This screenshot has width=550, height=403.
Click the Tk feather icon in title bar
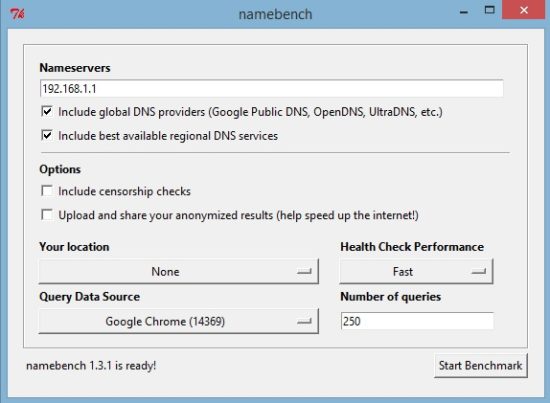pyautogui.click(x=17, y=14)
